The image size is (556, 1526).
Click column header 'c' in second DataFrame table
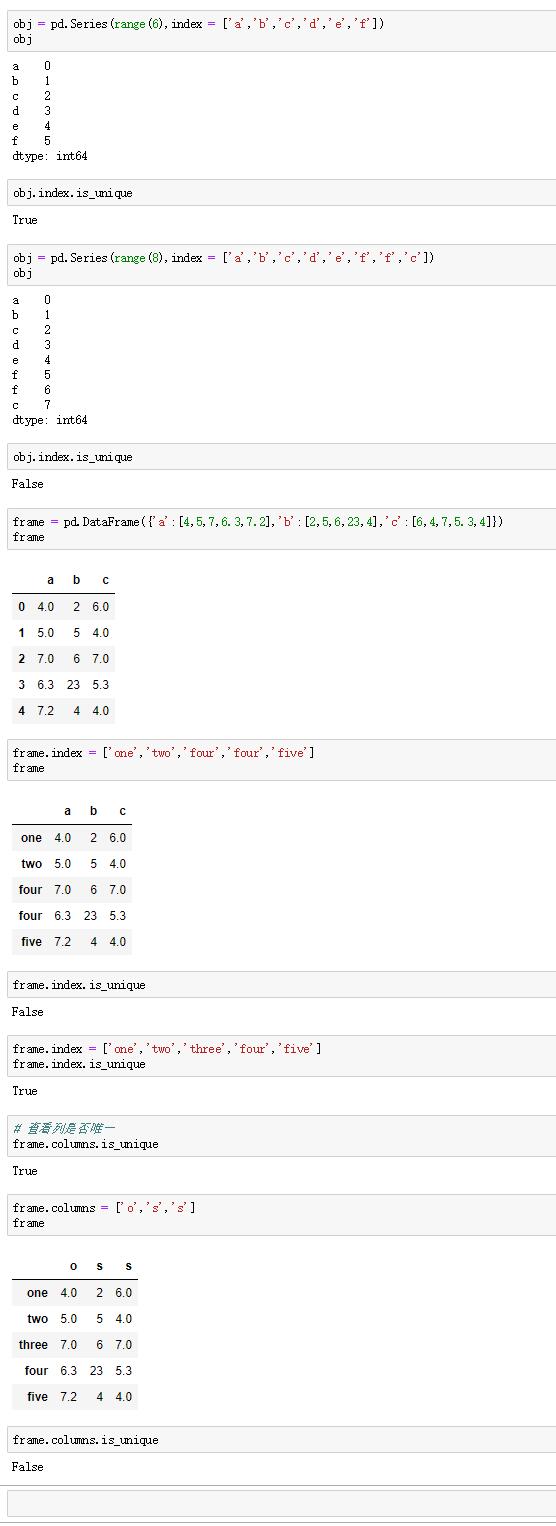click(x=122, y=811)
